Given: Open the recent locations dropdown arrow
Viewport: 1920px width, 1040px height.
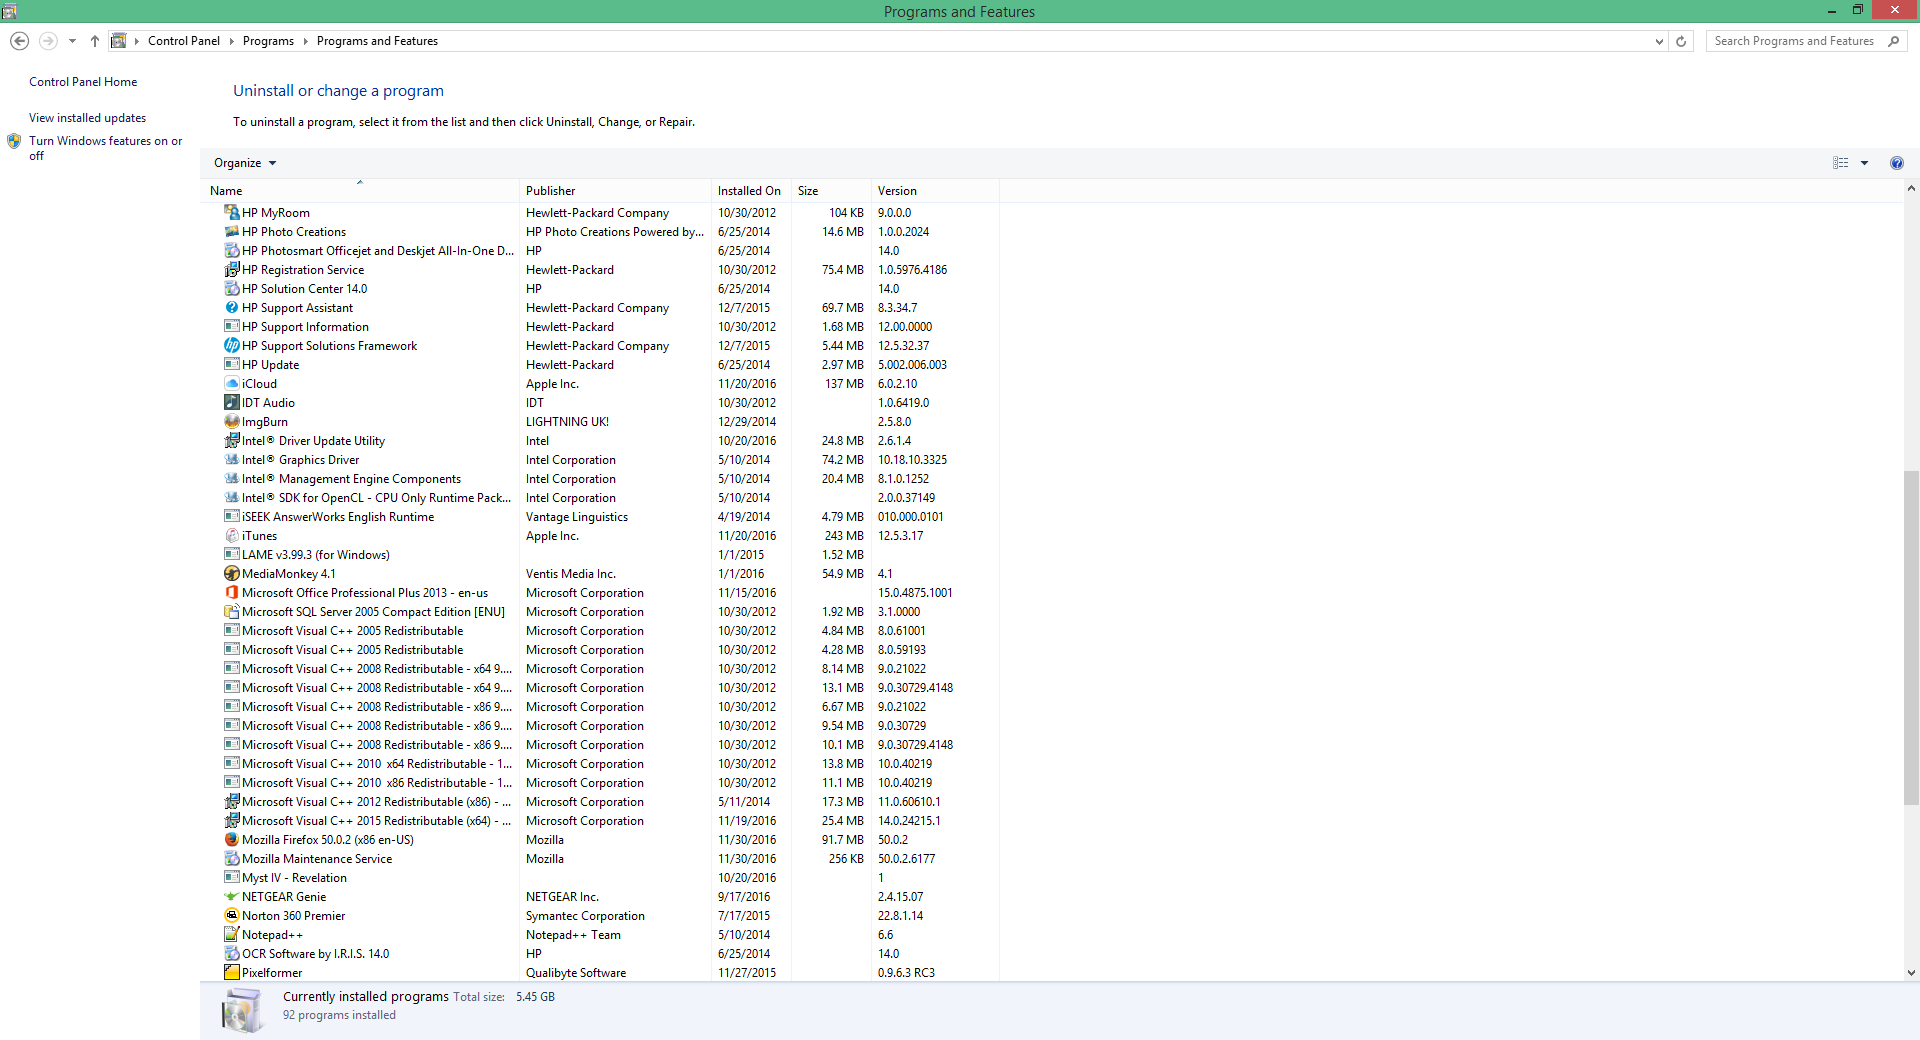Looking at the screenshot, I should [x=72, y=41].
